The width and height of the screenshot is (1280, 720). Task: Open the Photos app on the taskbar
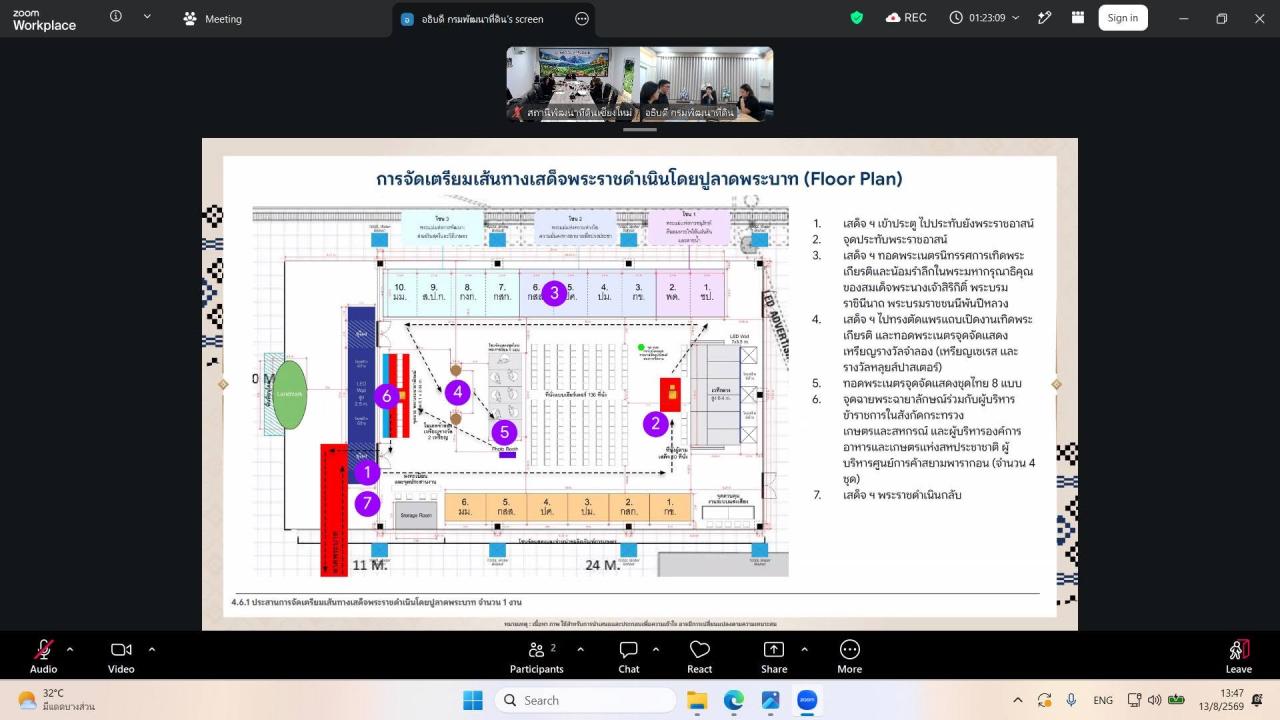(x=770, y=700)
